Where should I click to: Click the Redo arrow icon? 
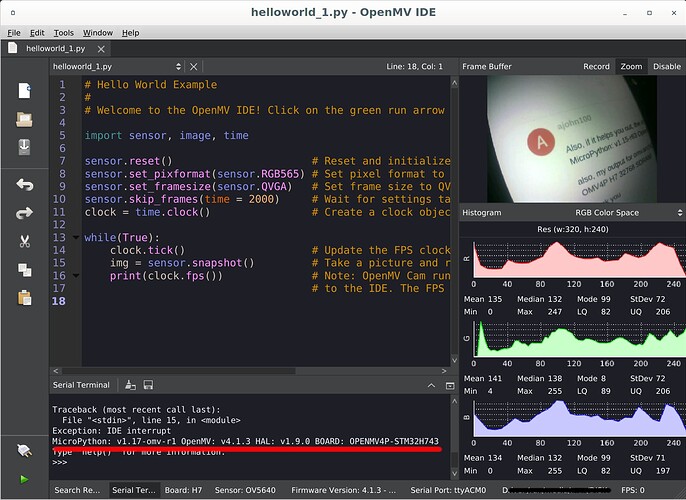tap(24, 213)
